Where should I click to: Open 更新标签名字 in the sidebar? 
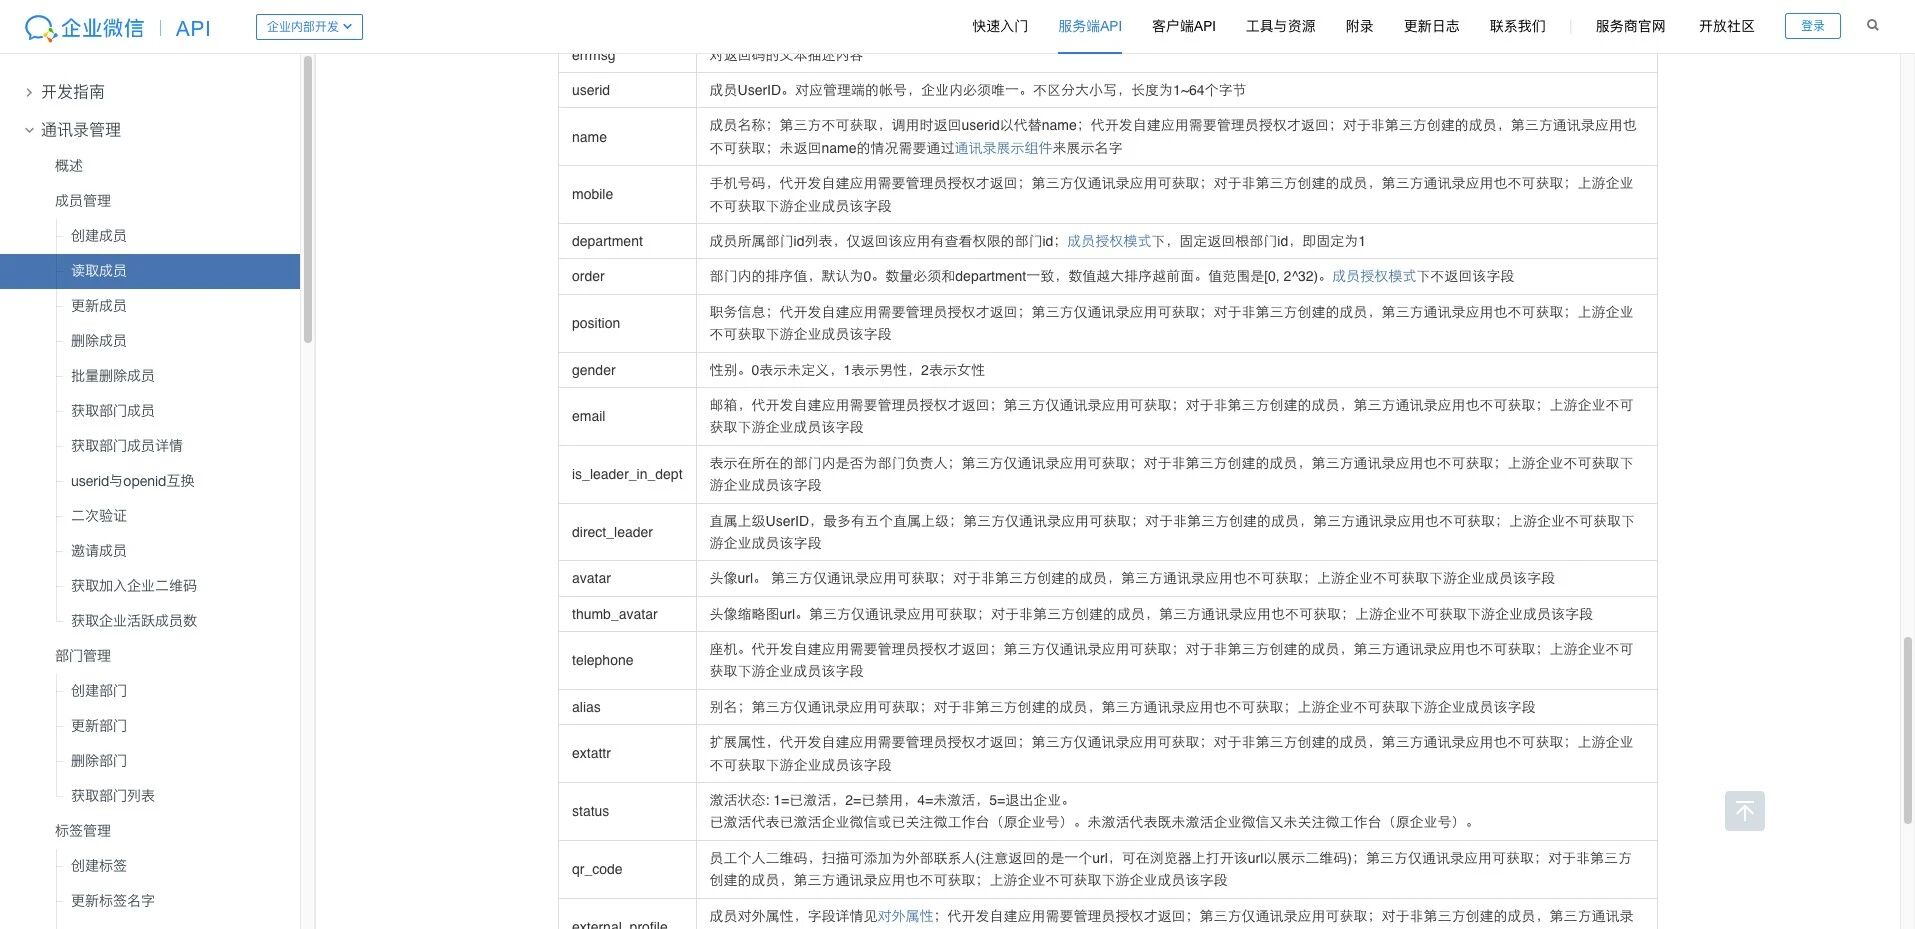click(x=113, y=901)
